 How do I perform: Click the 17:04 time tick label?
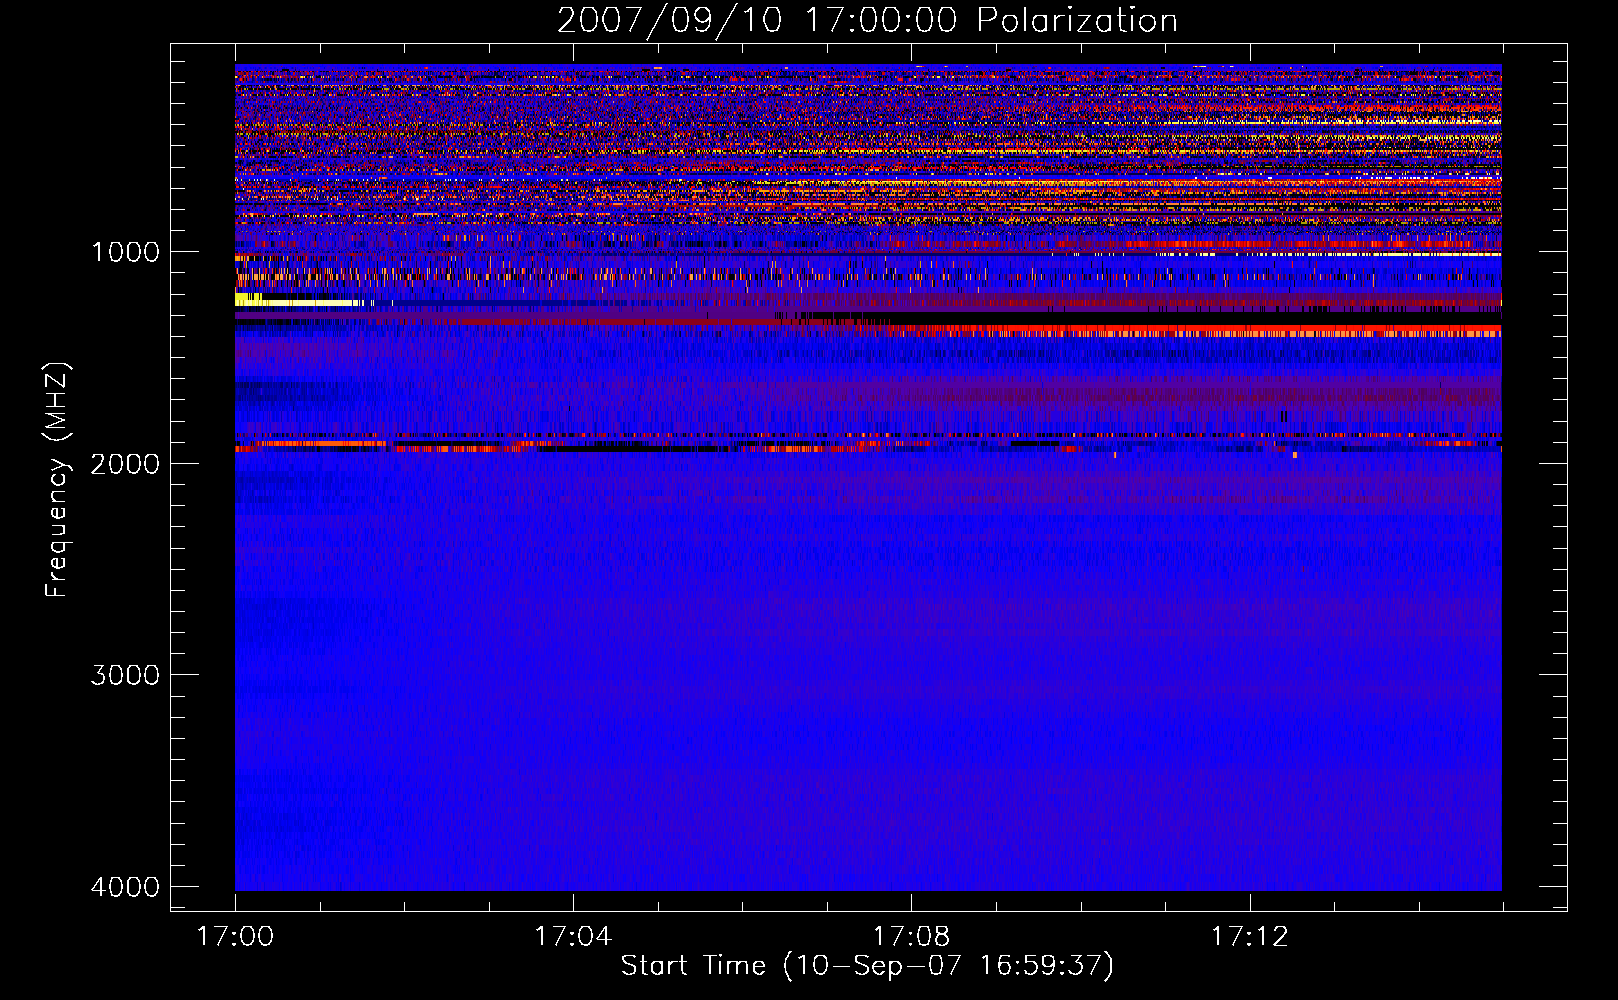[573, 937]
